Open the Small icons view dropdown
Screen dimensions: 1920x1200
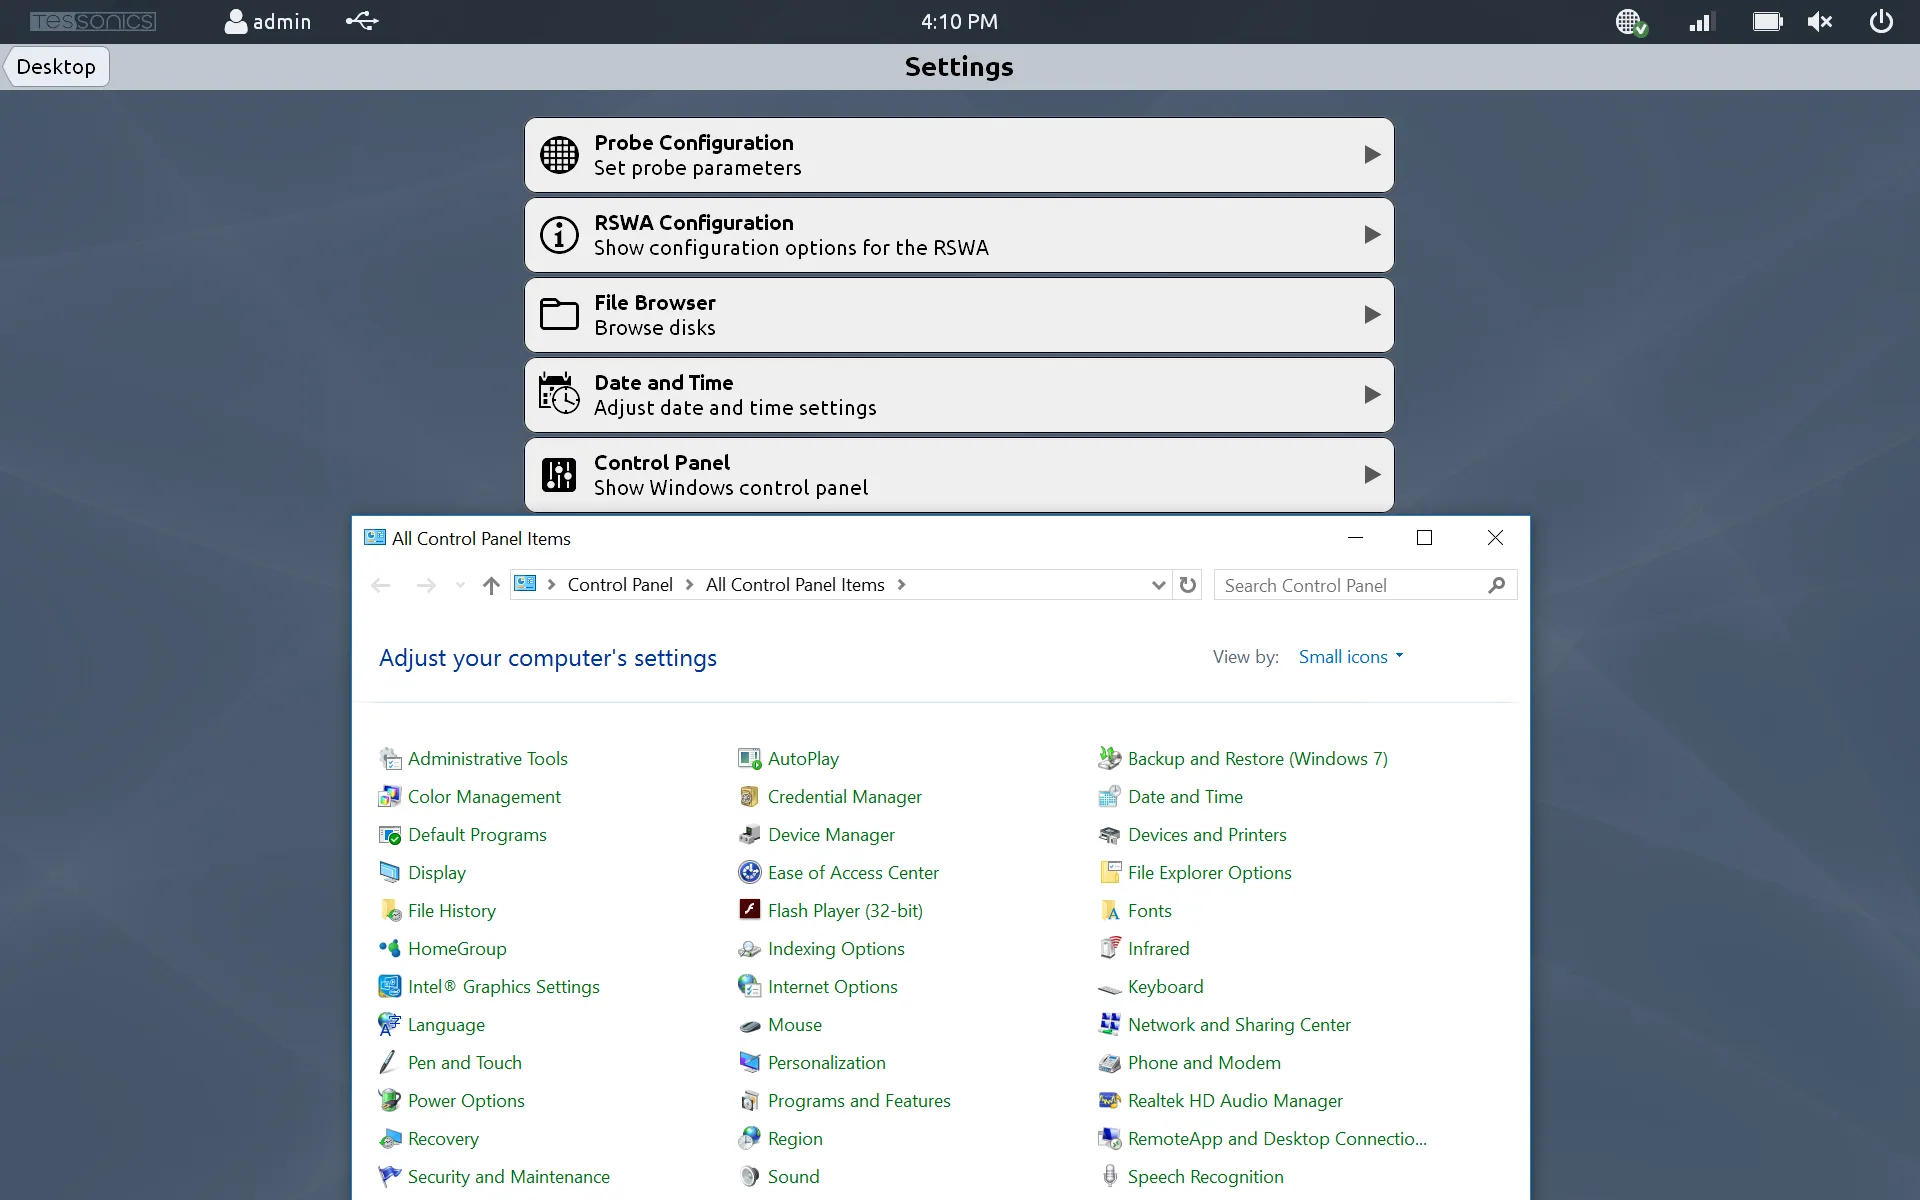point(1351,657)
